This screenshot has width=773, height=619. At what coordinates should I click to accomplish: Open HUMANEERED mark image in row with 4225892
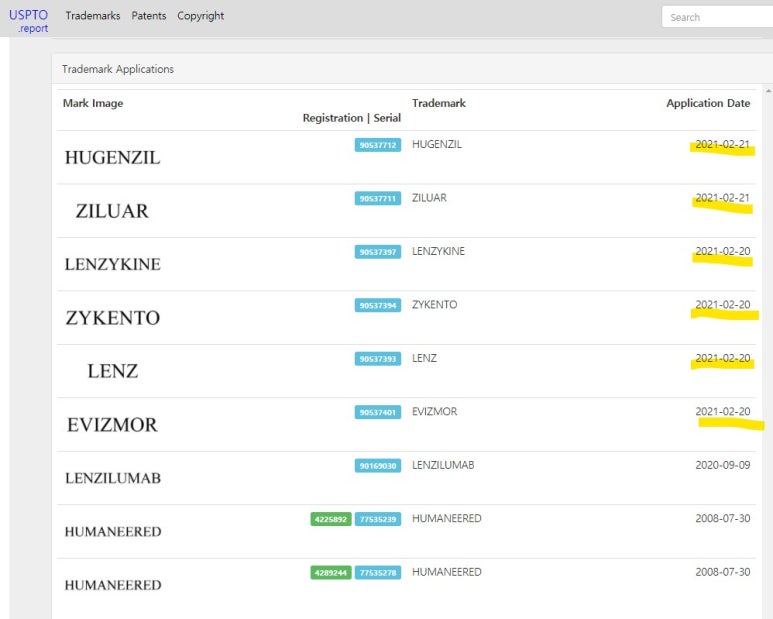[x=113, y=532]
